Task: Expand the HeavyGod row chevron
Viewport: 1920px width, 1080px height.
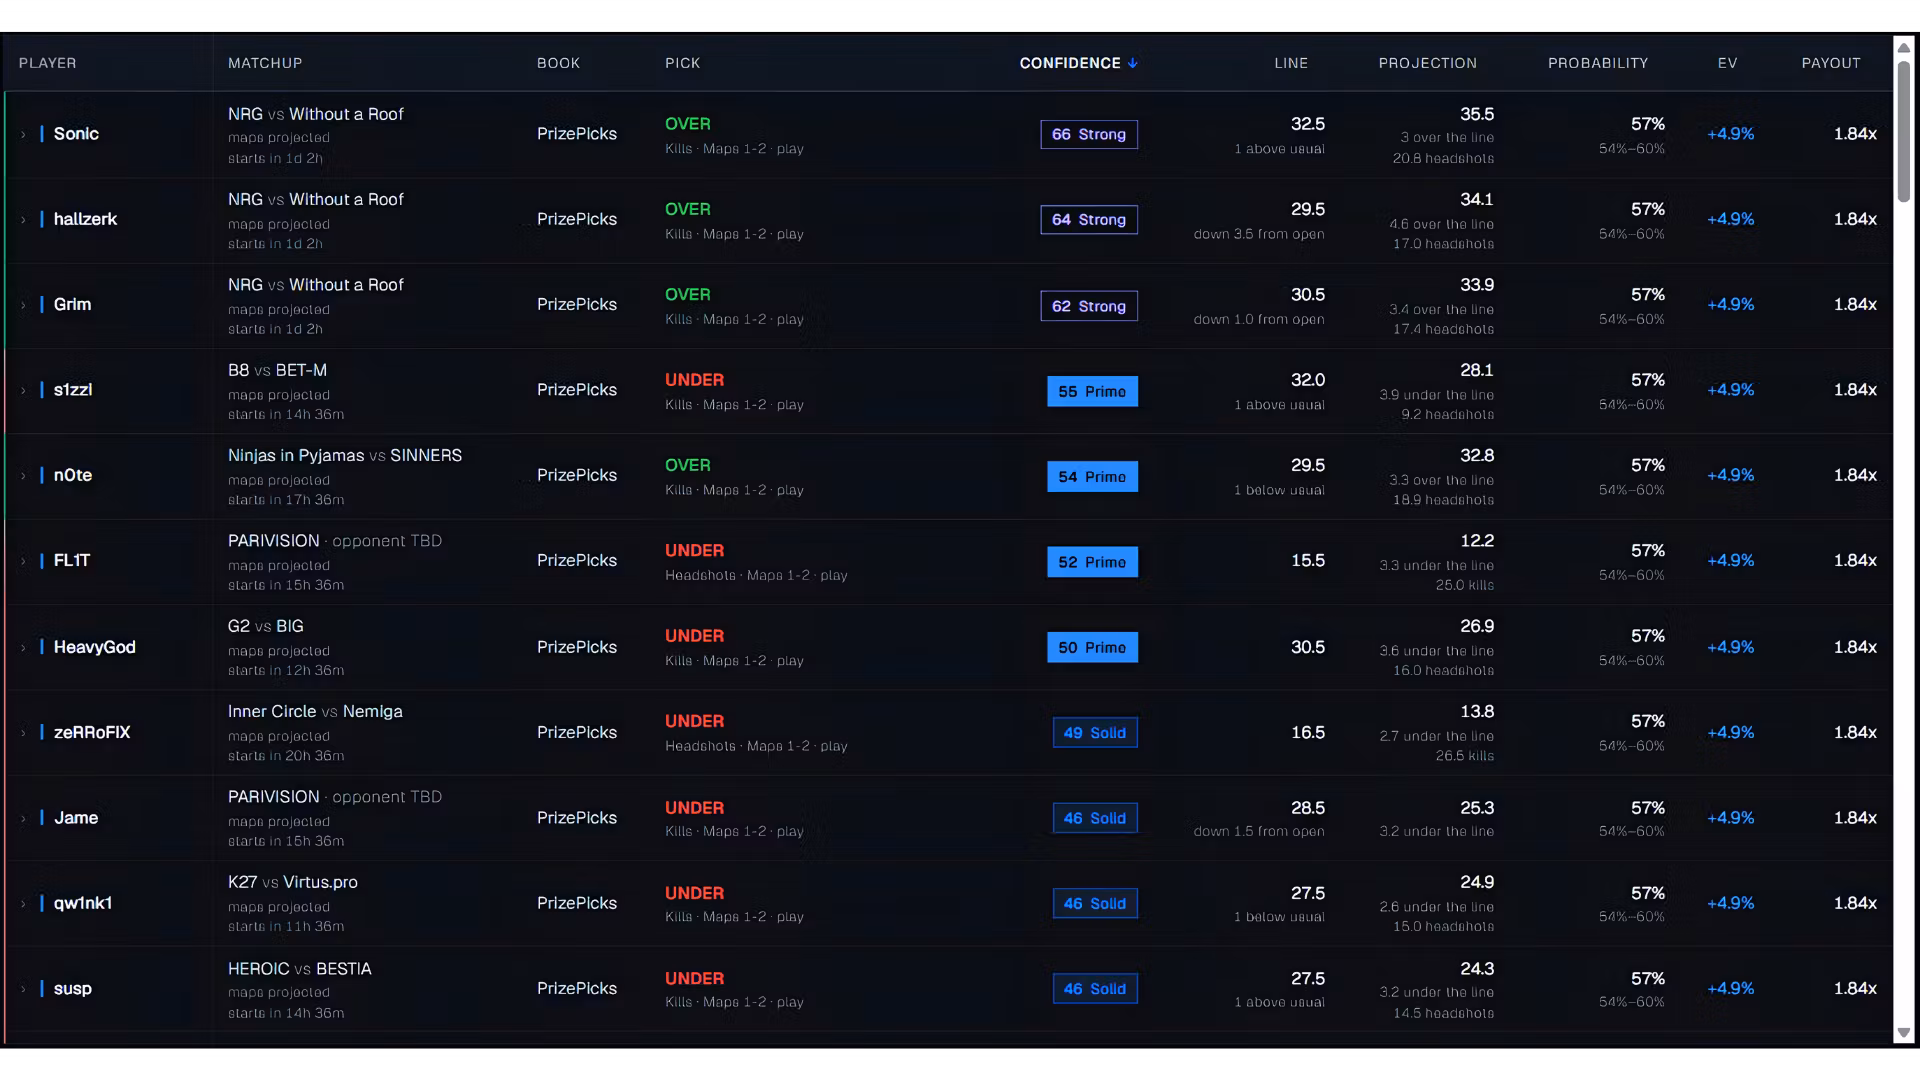Action: tap(23, 648)
